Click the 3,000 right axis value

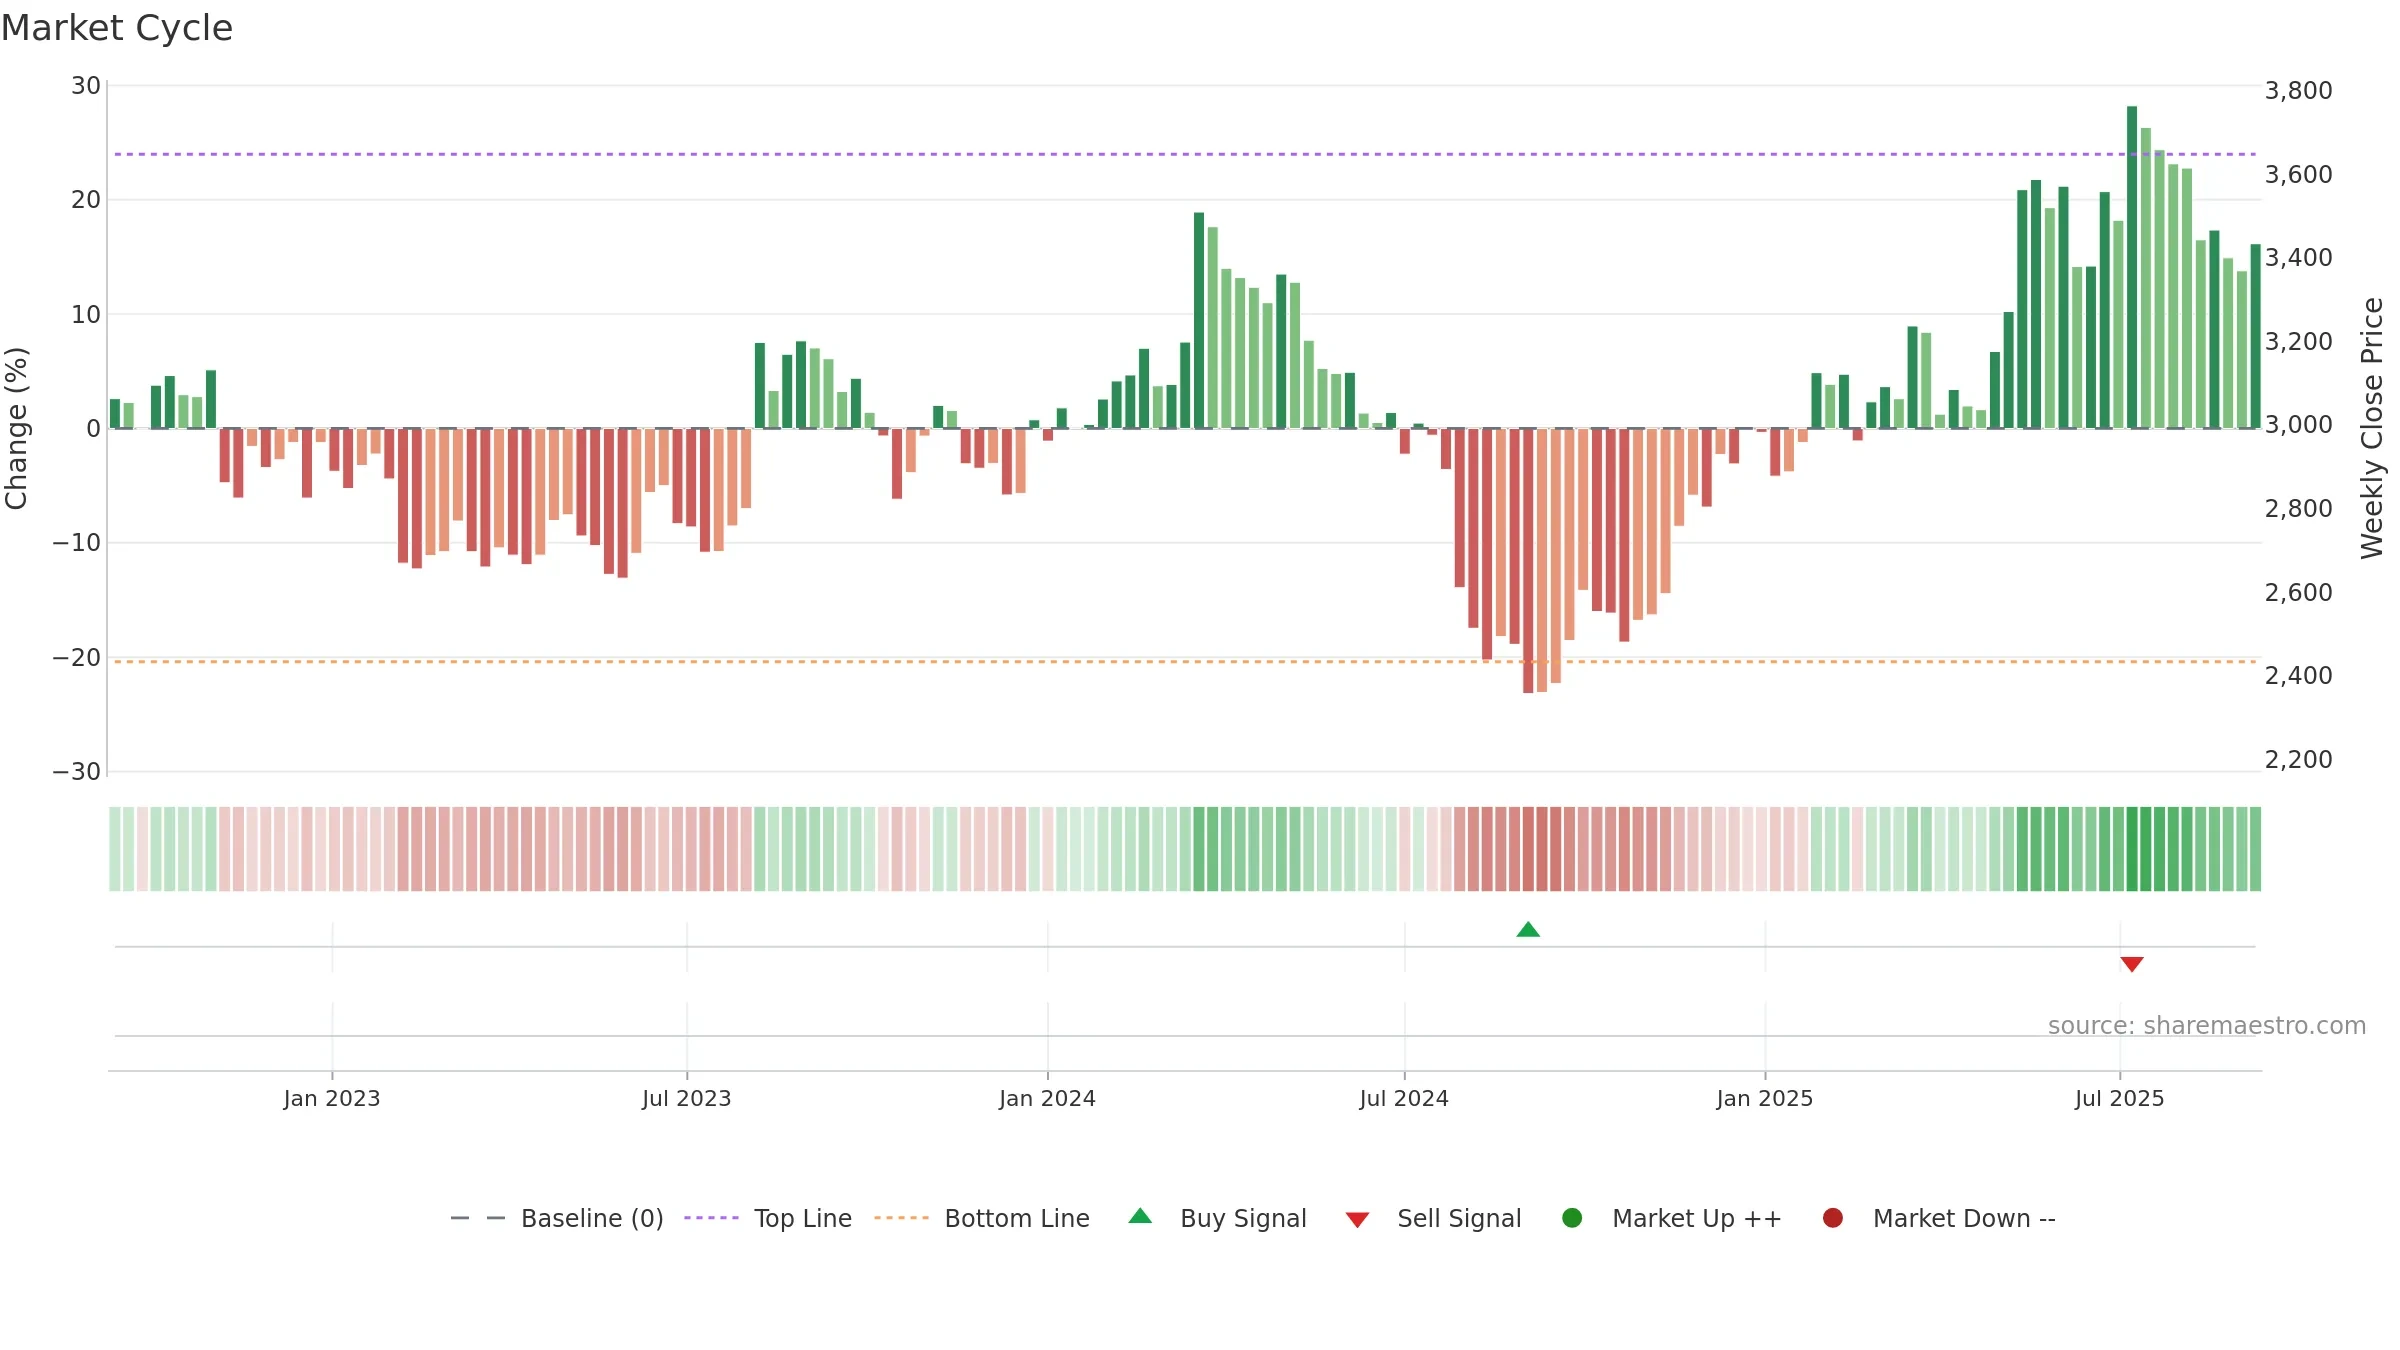pos(2298,424)
